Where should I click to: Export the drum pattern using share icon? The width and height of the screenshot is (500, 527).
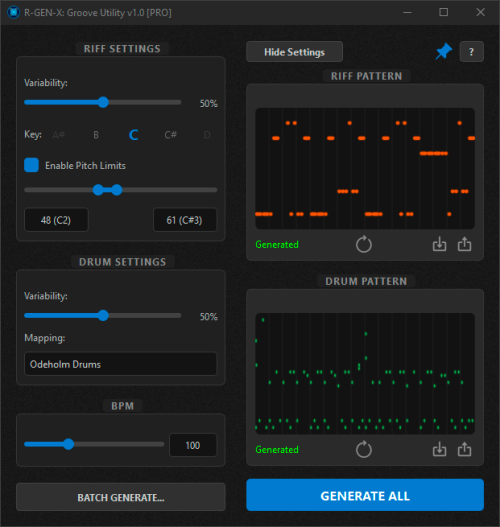[464, 449]
